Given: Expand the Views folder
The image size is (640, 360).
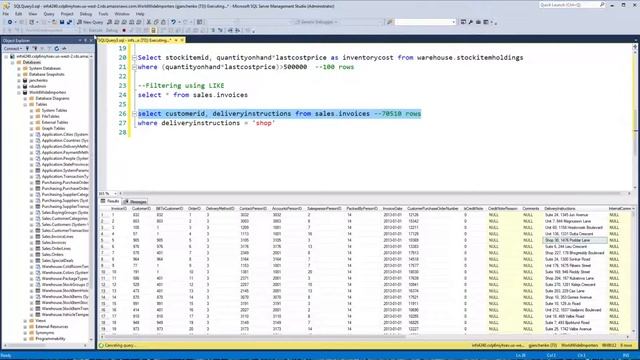Looking at the screenshot, I should (25, 321).
